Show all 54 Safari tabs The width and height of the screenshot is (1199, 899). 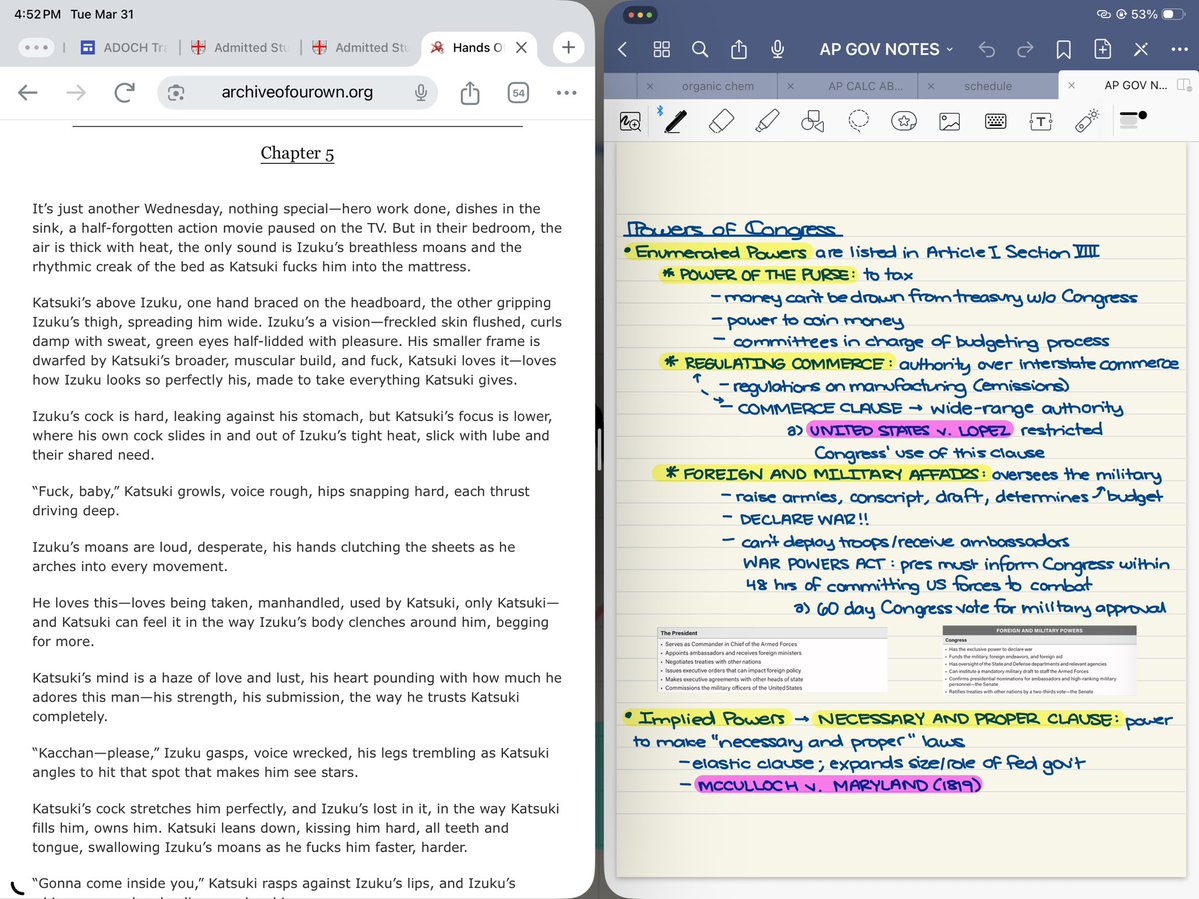click(x=518, y=92)
